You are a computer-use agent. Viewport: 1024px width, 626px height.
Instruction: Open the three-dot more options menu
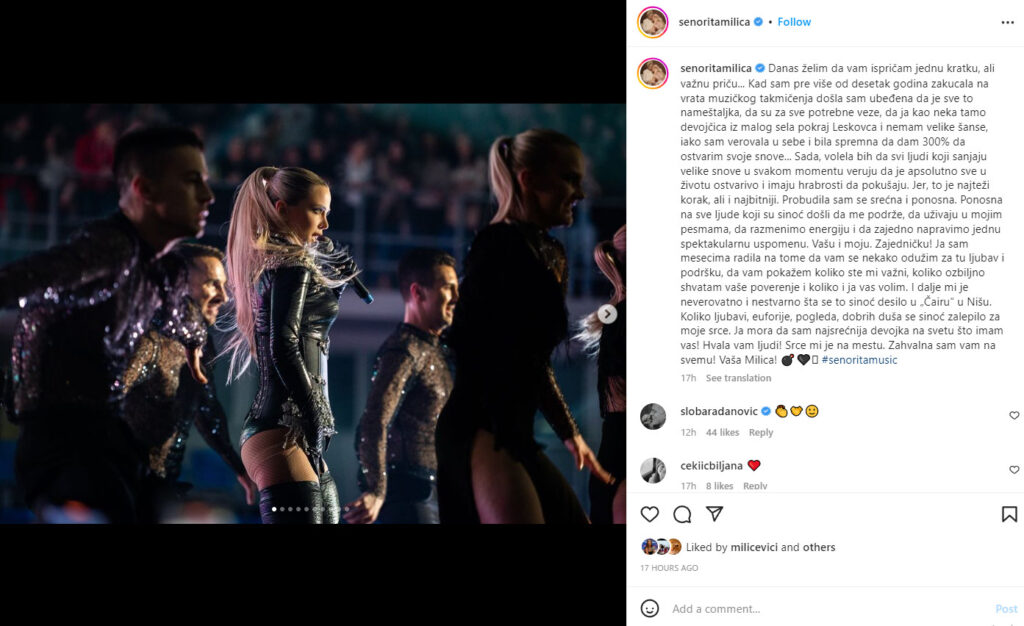[1007, 22]
